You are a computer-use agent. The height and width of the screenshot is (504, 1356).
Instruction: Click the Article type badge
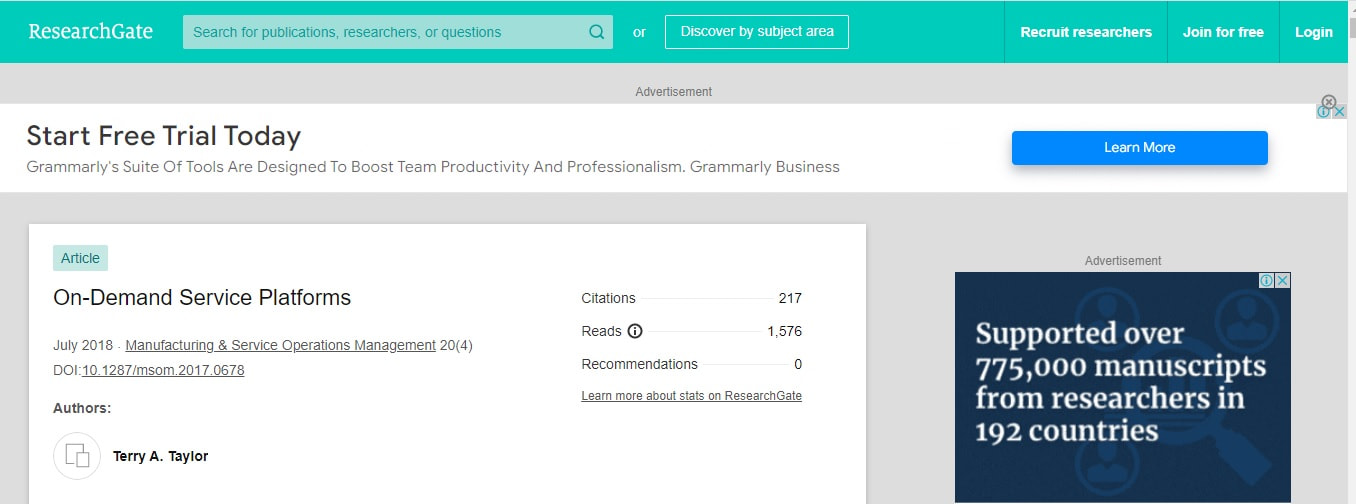[80, 258]
